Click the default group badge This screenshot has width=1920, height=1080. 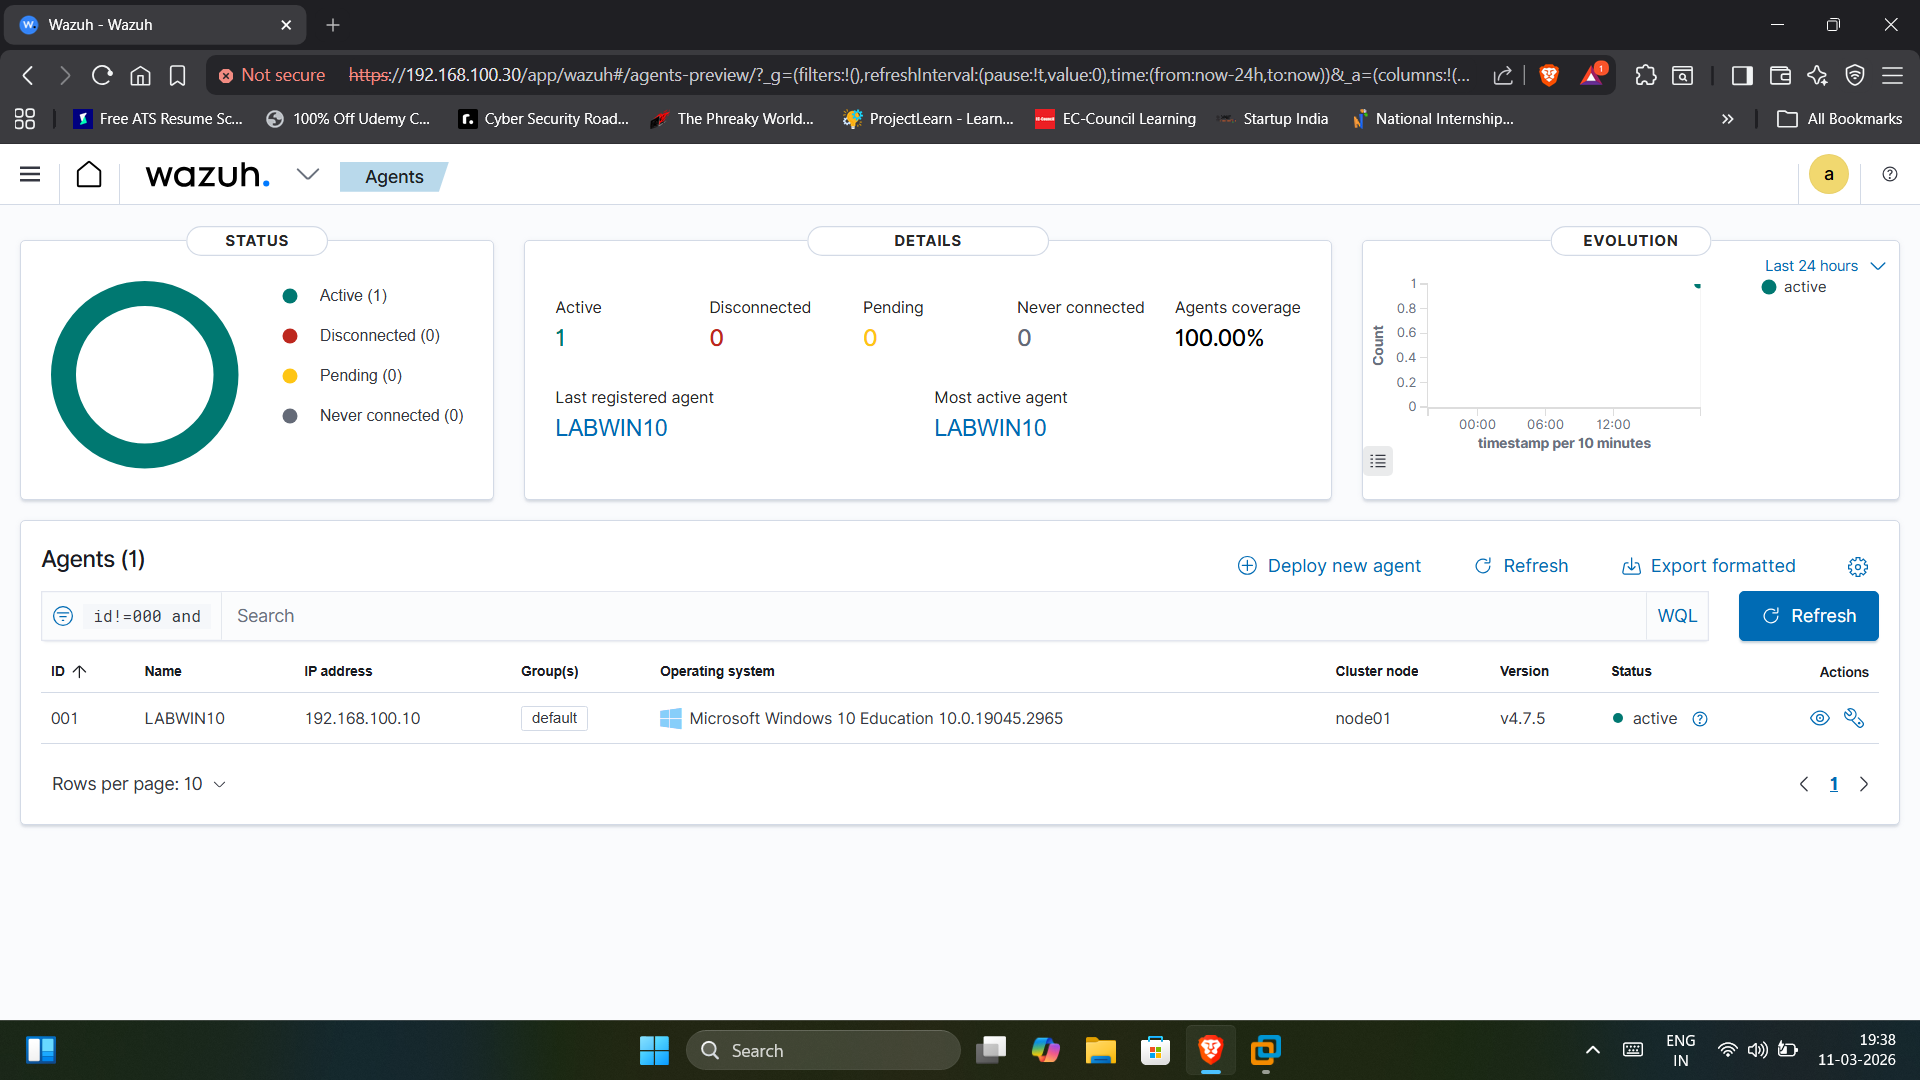[554, 718]
